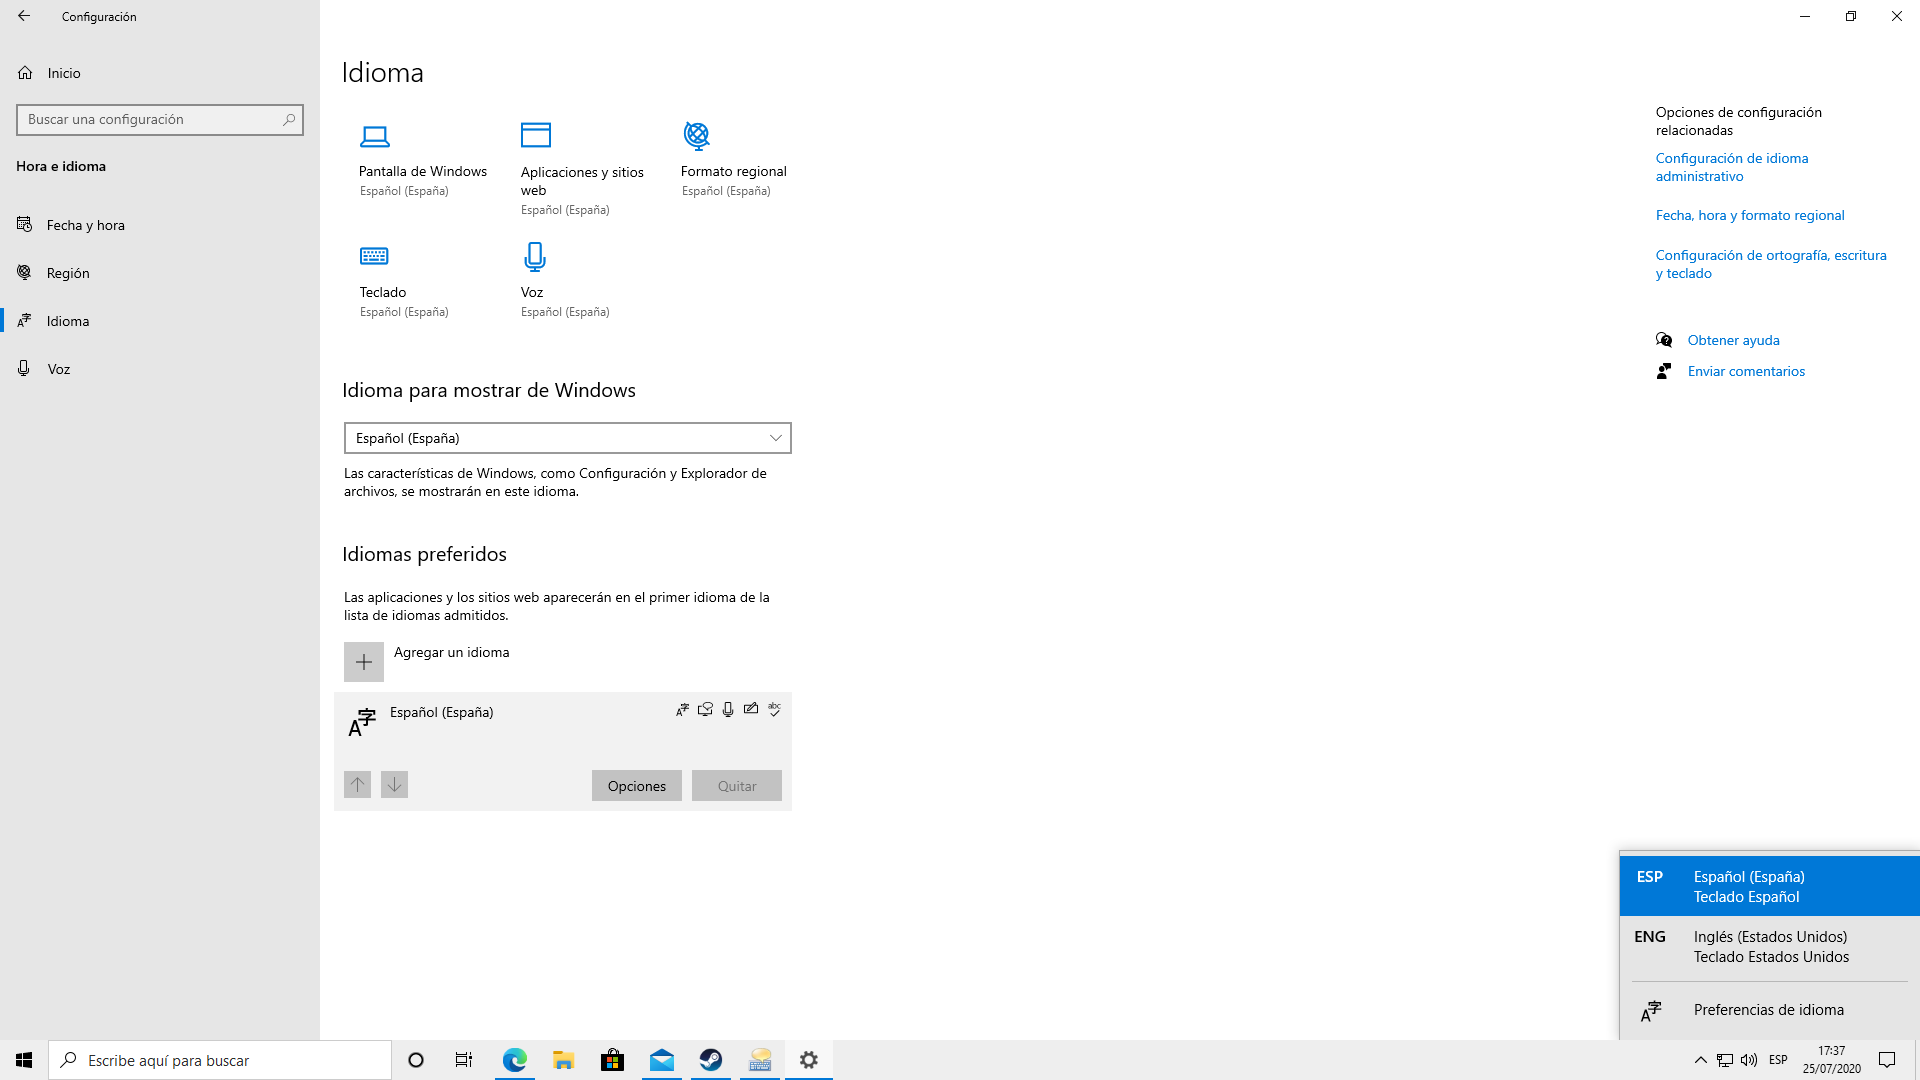Click the Voz microphone tile icon

coord(535,257)
